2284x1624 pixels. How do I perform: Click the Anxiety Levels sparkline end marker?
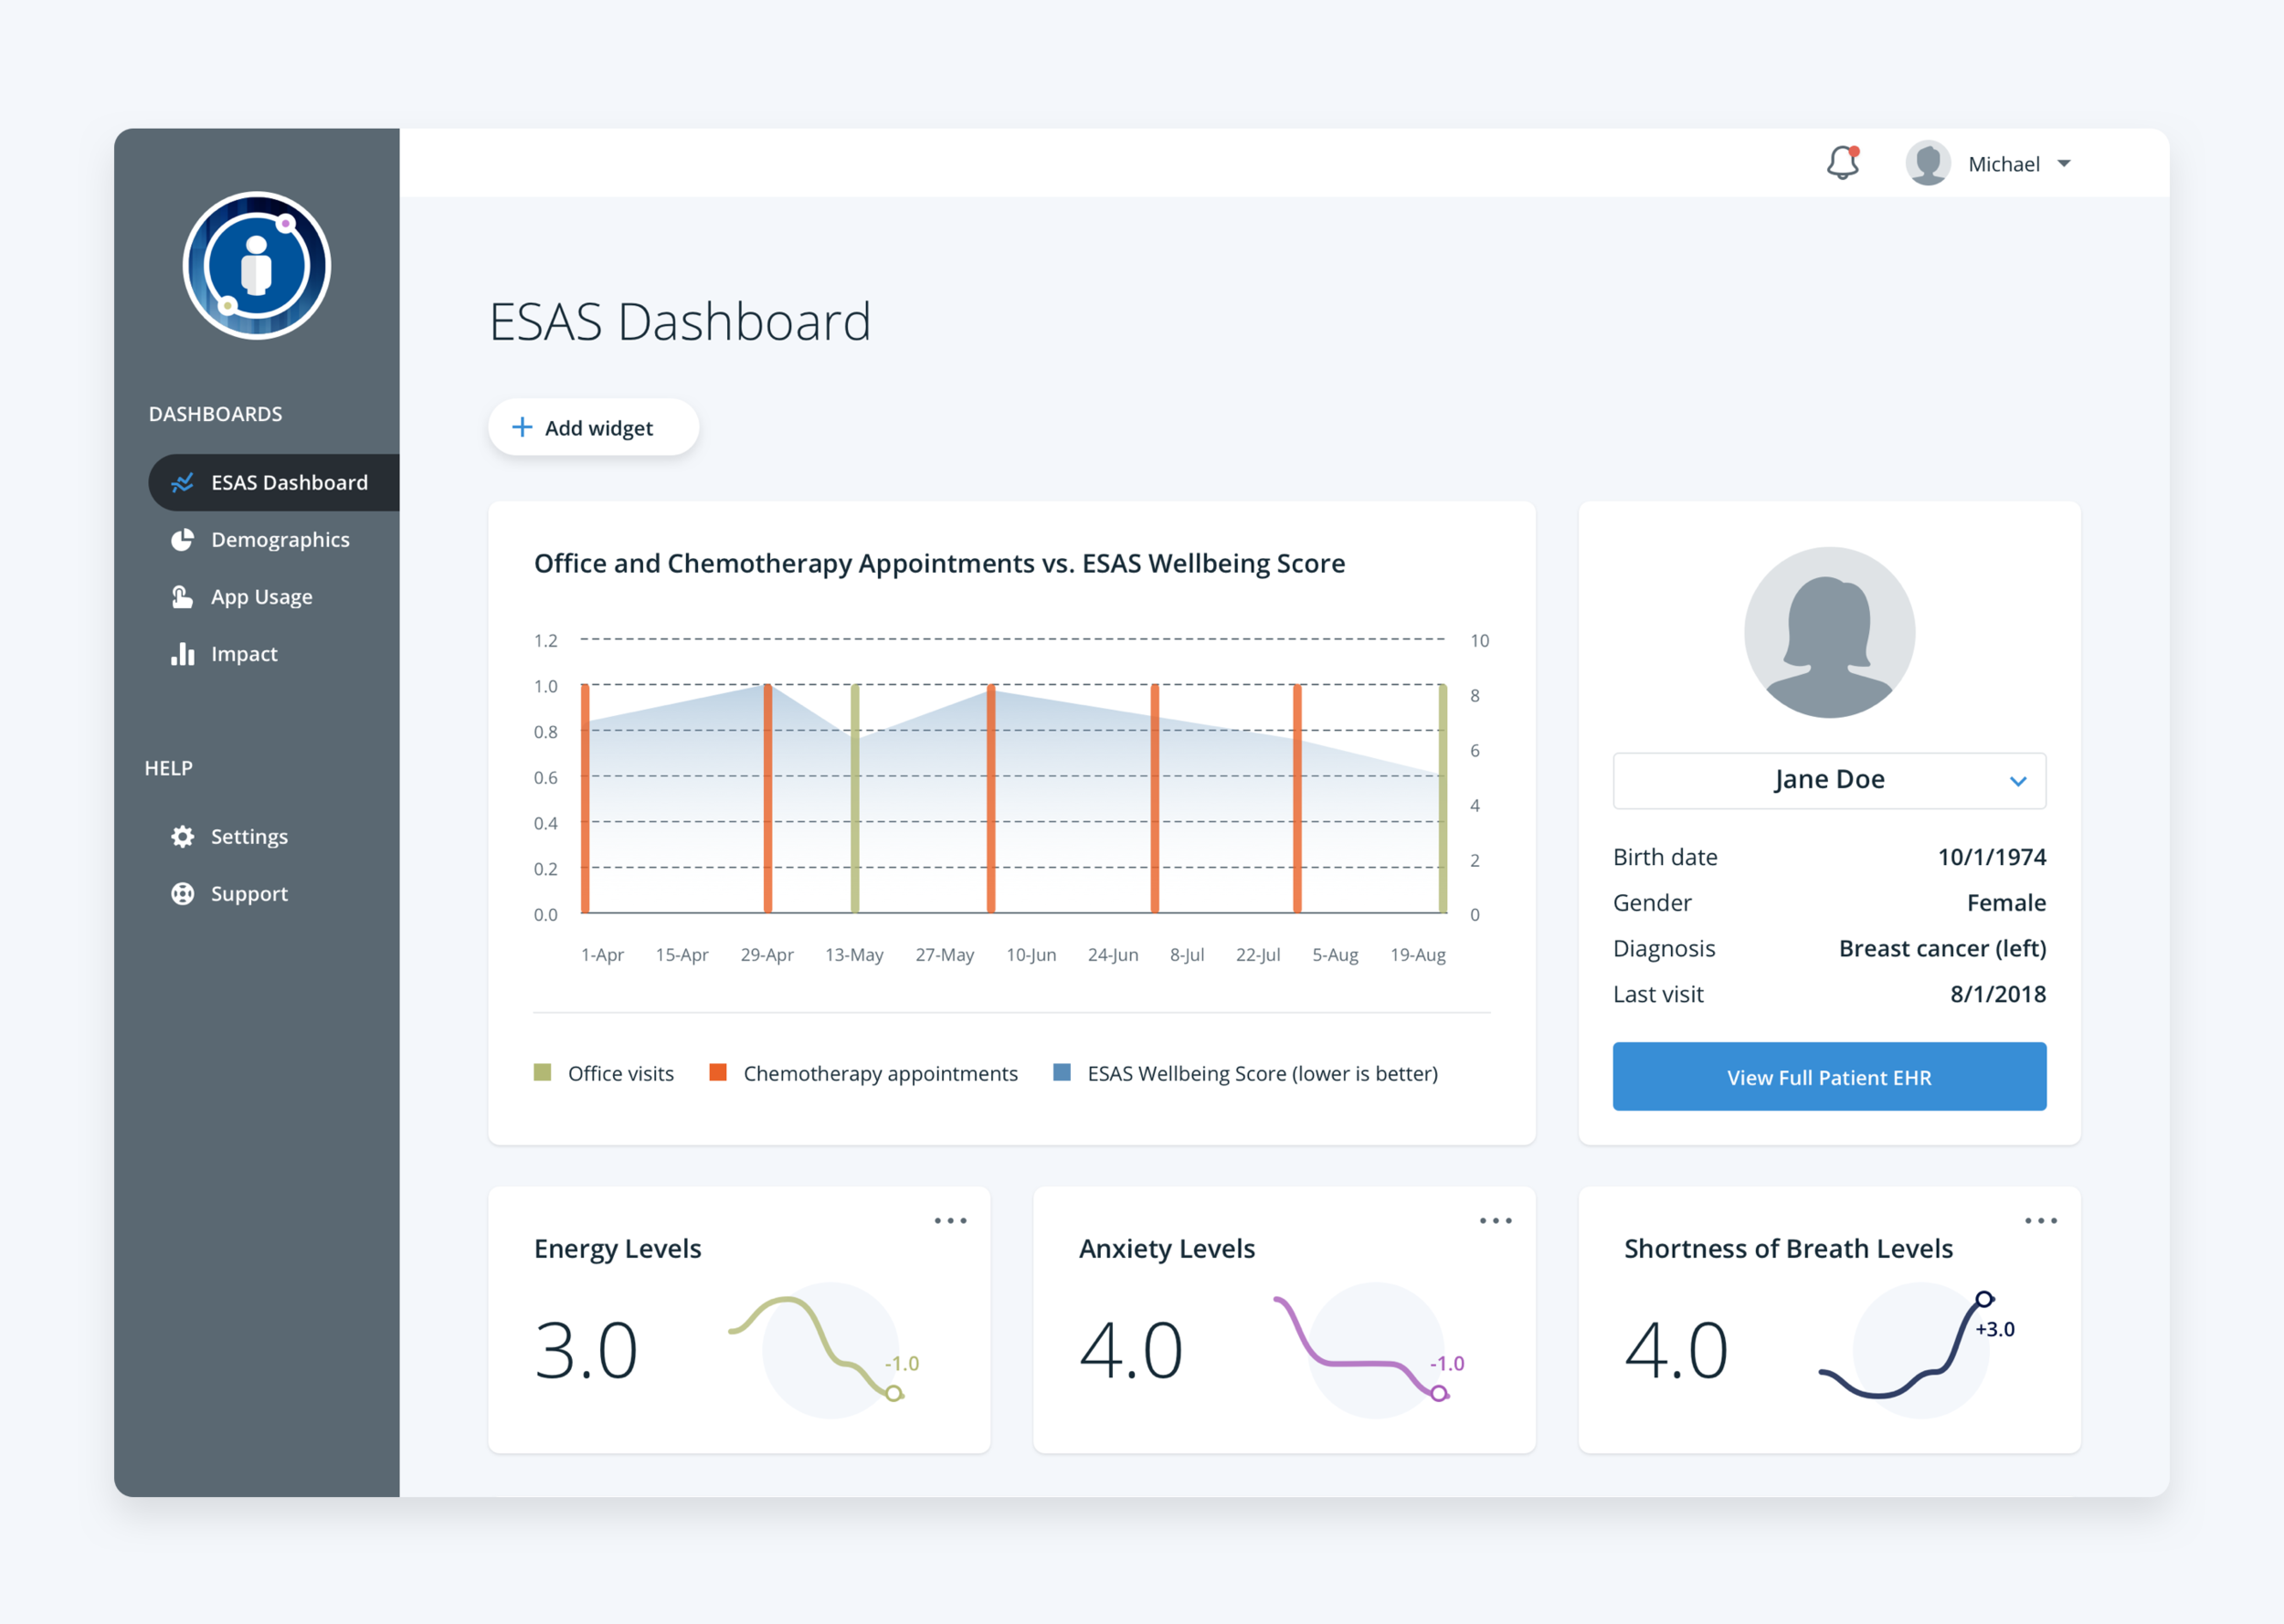1438,1393
